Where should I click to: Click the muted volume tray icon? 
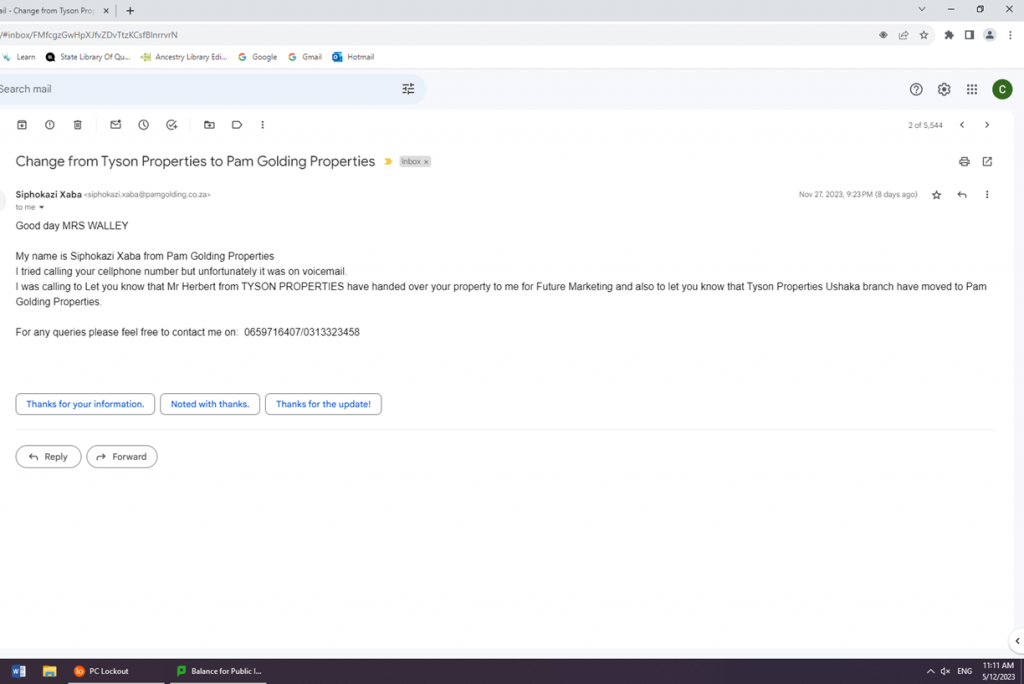(x=945, y=671)
